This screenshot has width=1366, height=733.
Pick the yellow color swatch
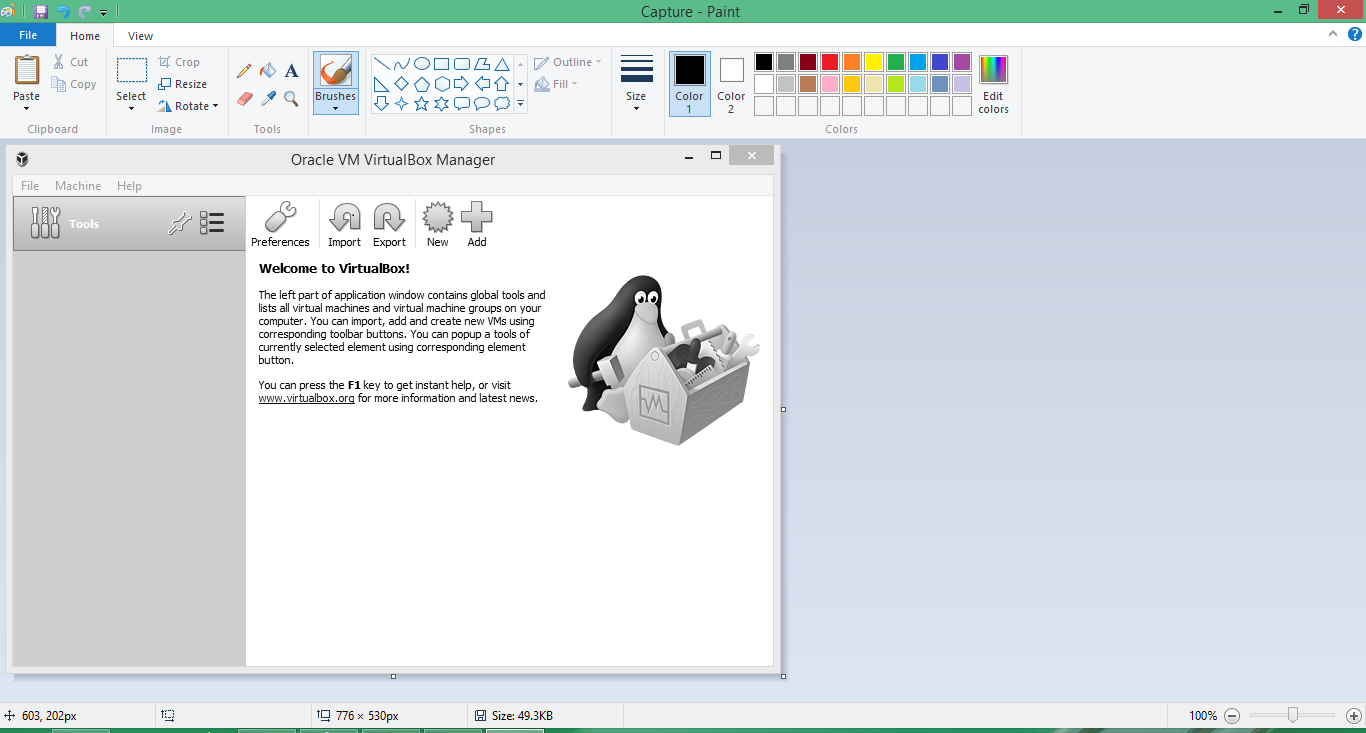[874, 62]
